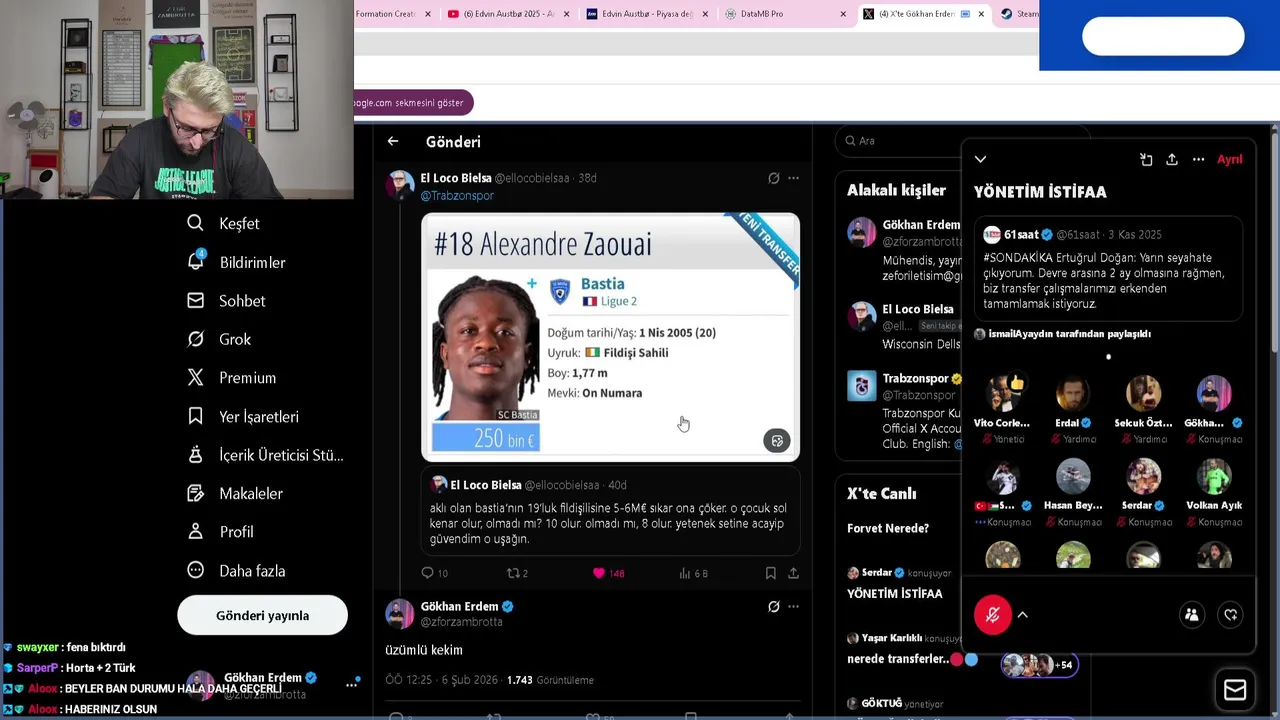Collapse the Spaces panel with the chevron
The image size is (1280, 720).
(980, 159)
